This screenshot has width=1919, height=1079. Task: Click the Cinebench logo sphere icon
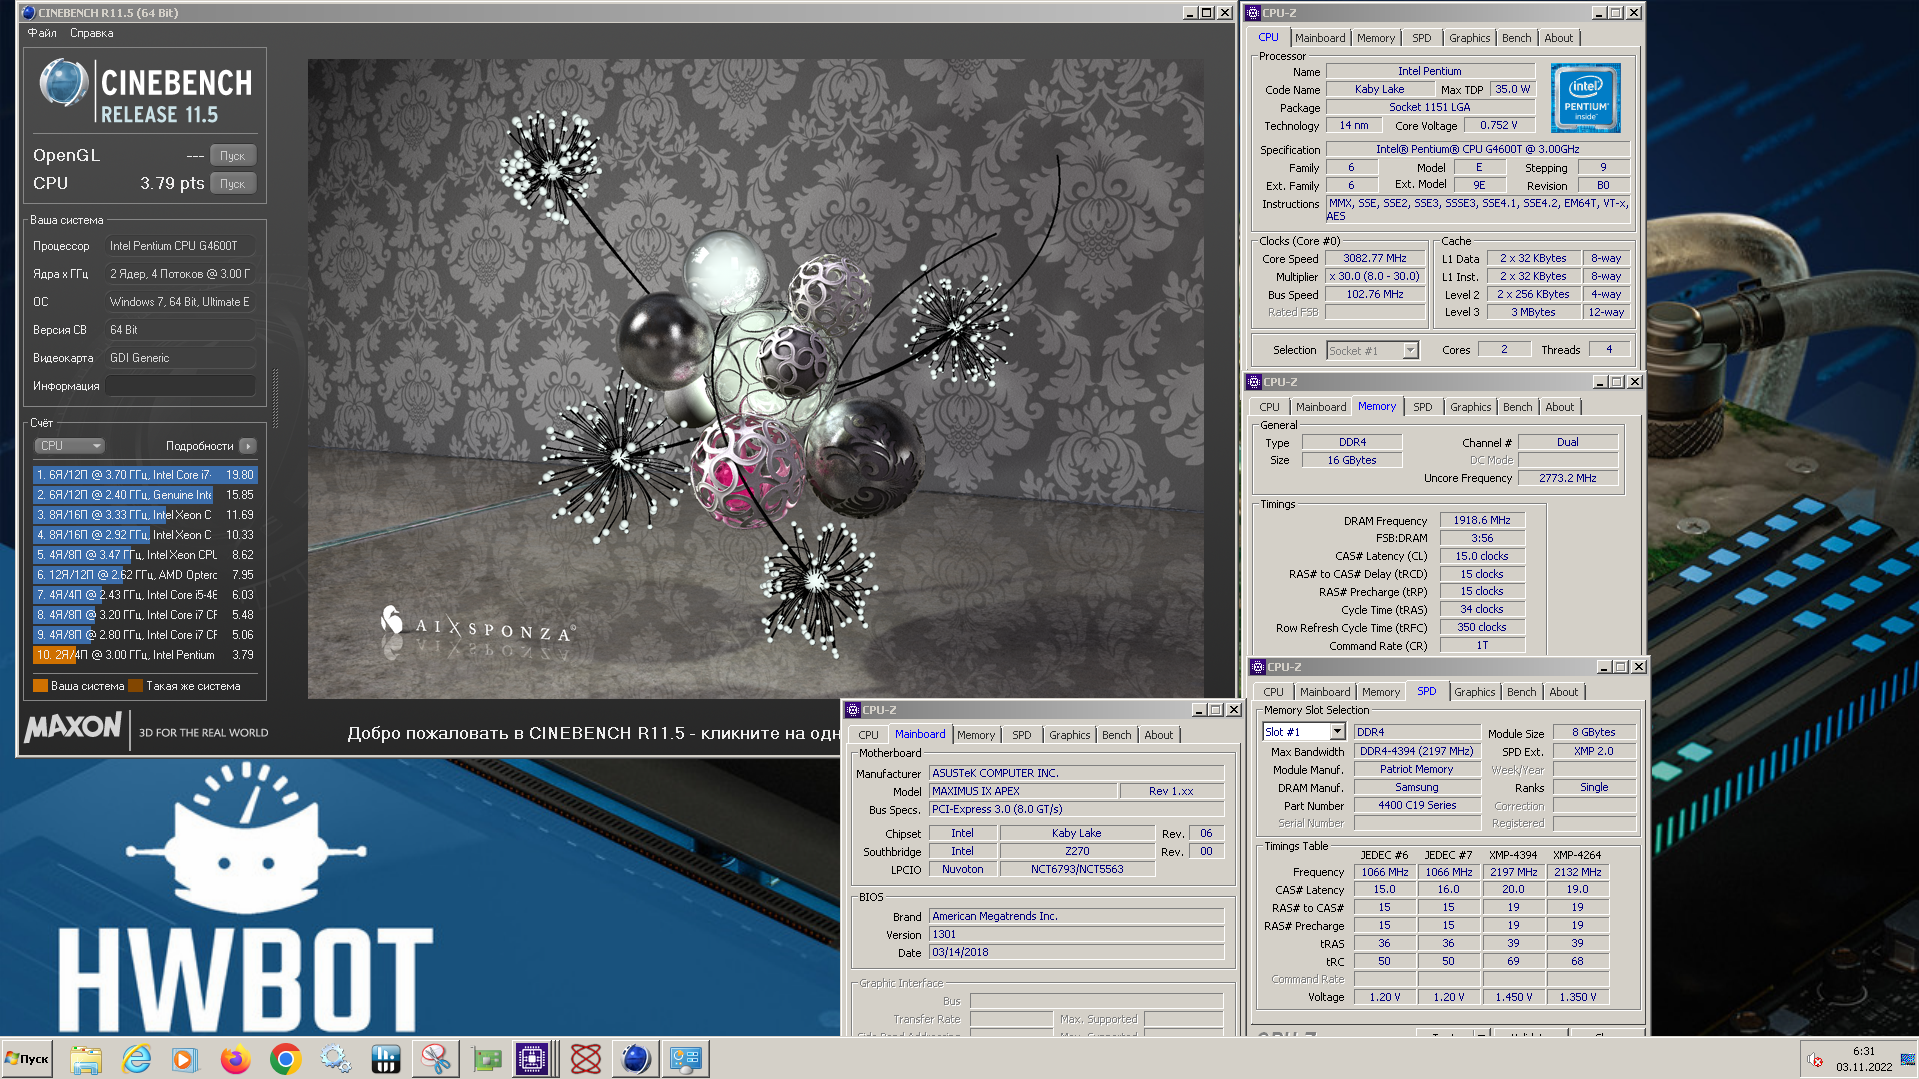pos(63,83)
